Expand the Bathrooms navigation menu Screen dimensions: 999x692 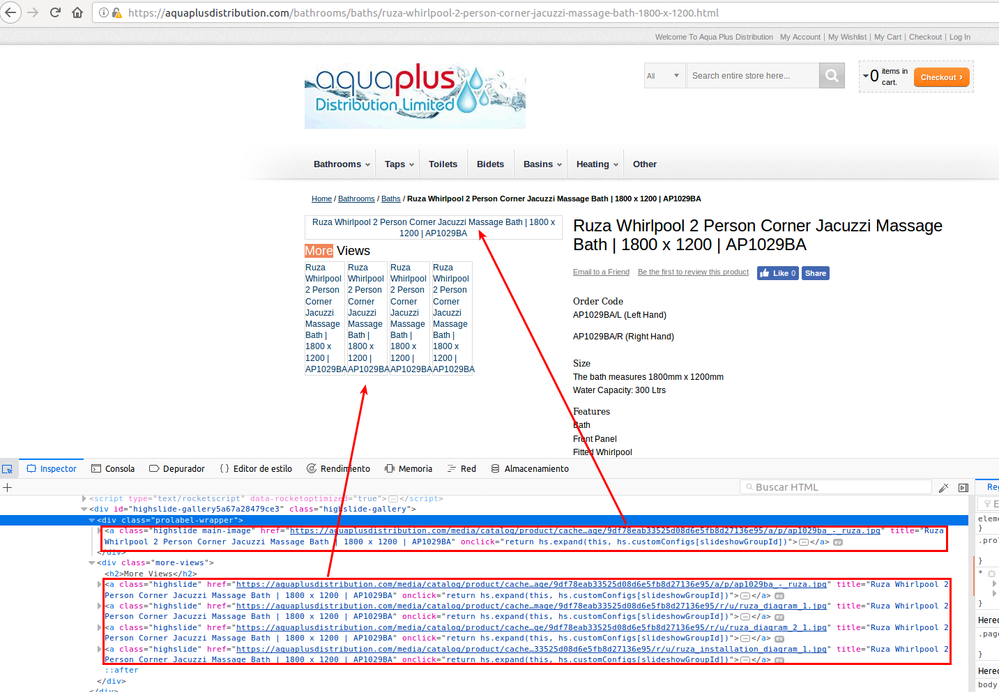(341, 164)
